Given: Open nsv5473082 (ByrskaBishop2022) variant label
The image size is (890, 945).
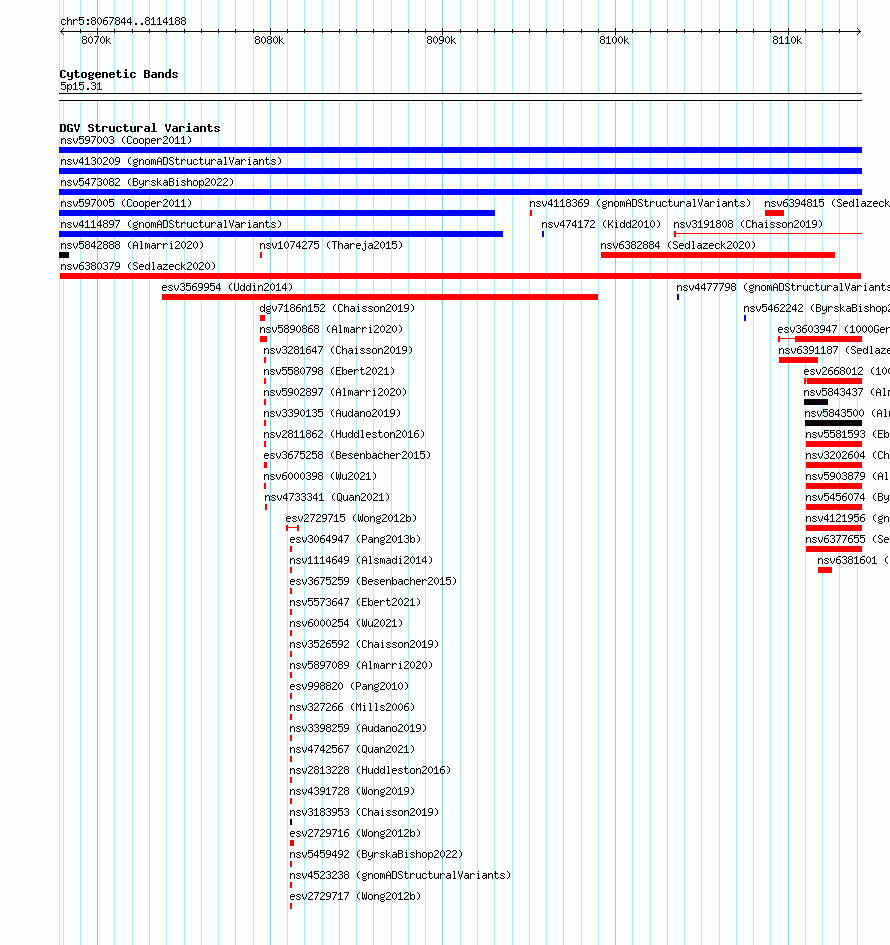Looking at the screenshot, I should point(147,183).
